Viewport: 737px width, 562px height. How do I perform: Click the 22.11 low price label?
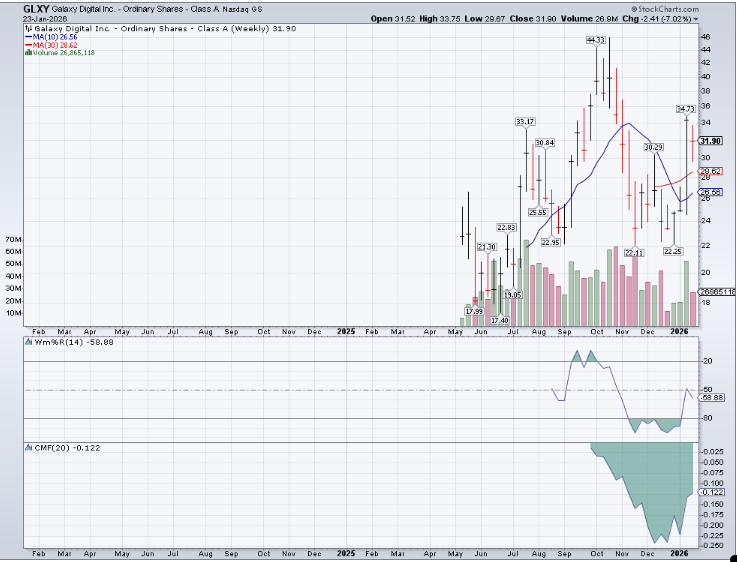[634, 253]
